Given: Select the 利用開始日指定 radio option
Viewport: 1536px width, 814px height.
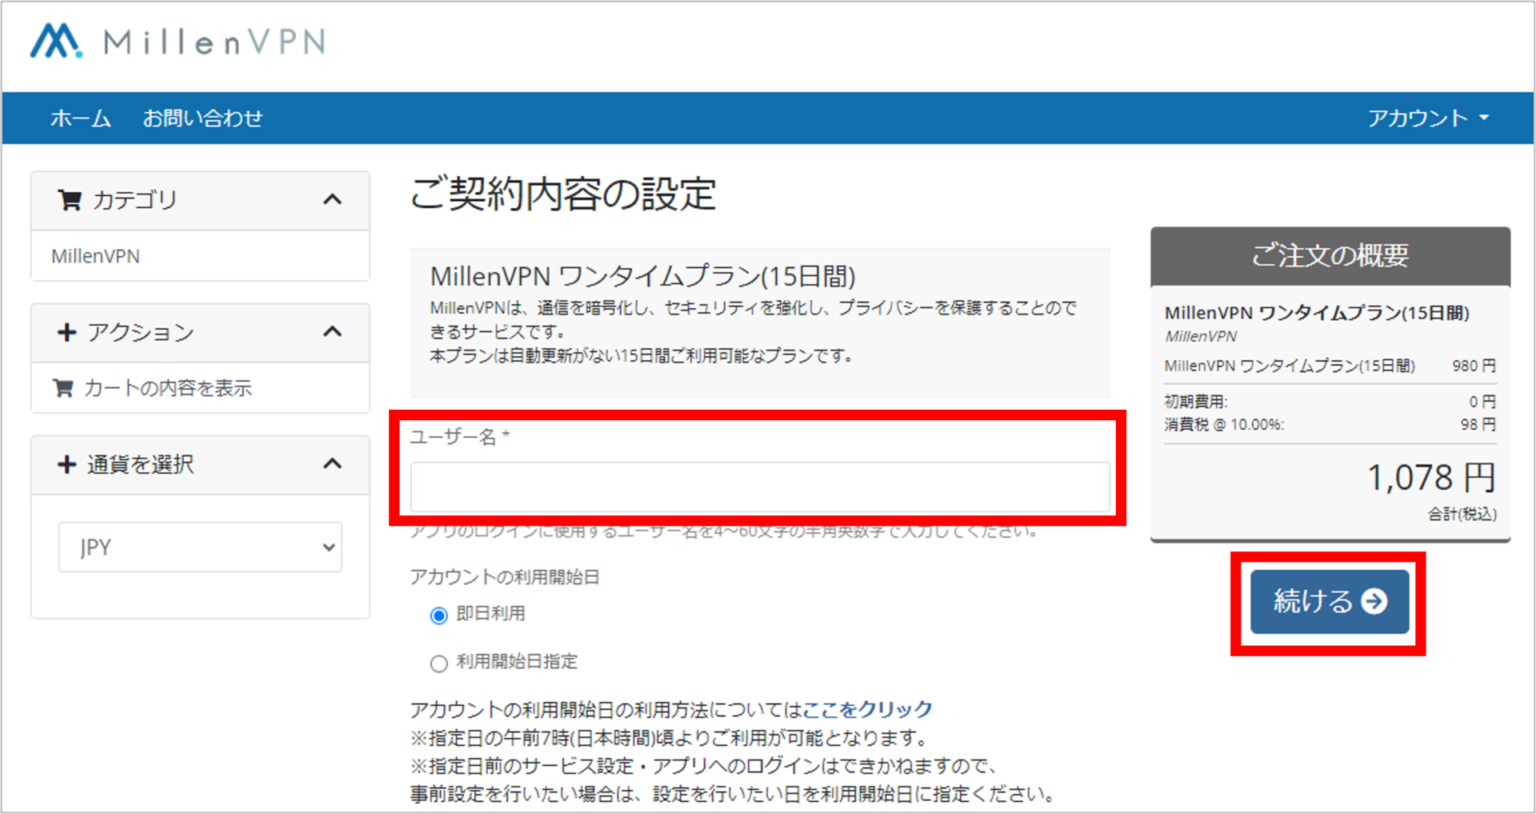Looking at the screenshot, I should (439, 663).
